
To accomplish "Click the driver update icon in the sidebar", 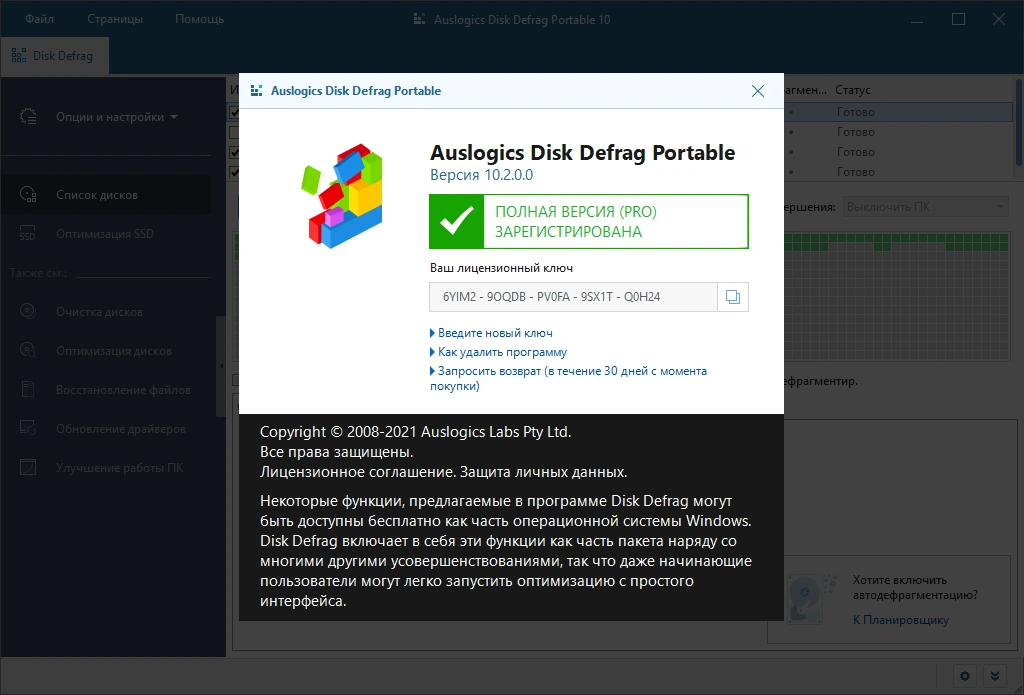I will tap(28, 428).
